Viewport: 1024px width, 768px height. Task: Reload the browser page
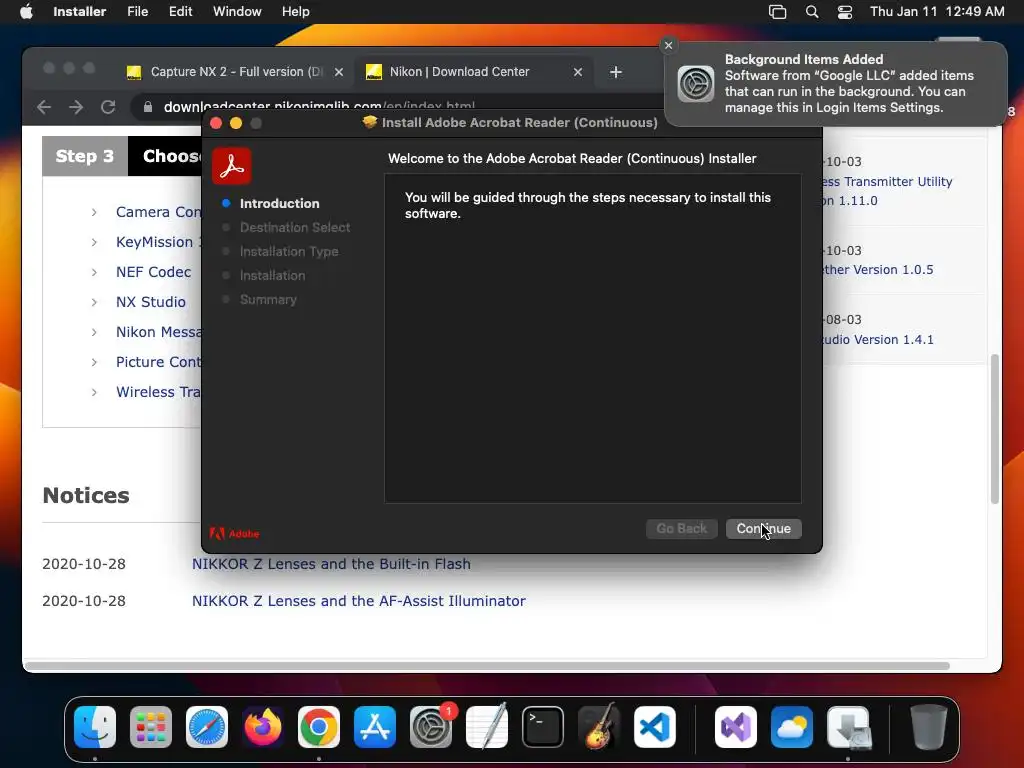[108, 107]
